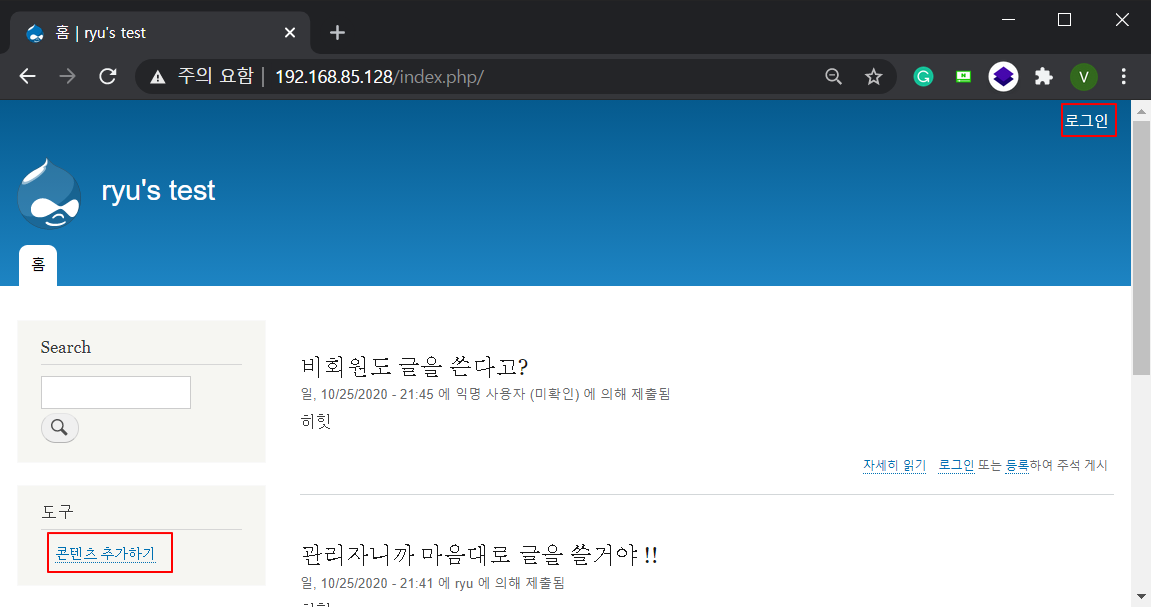Click the search magnifier submit button
This screenshot has width=1151, height=607.
(59, 427)
